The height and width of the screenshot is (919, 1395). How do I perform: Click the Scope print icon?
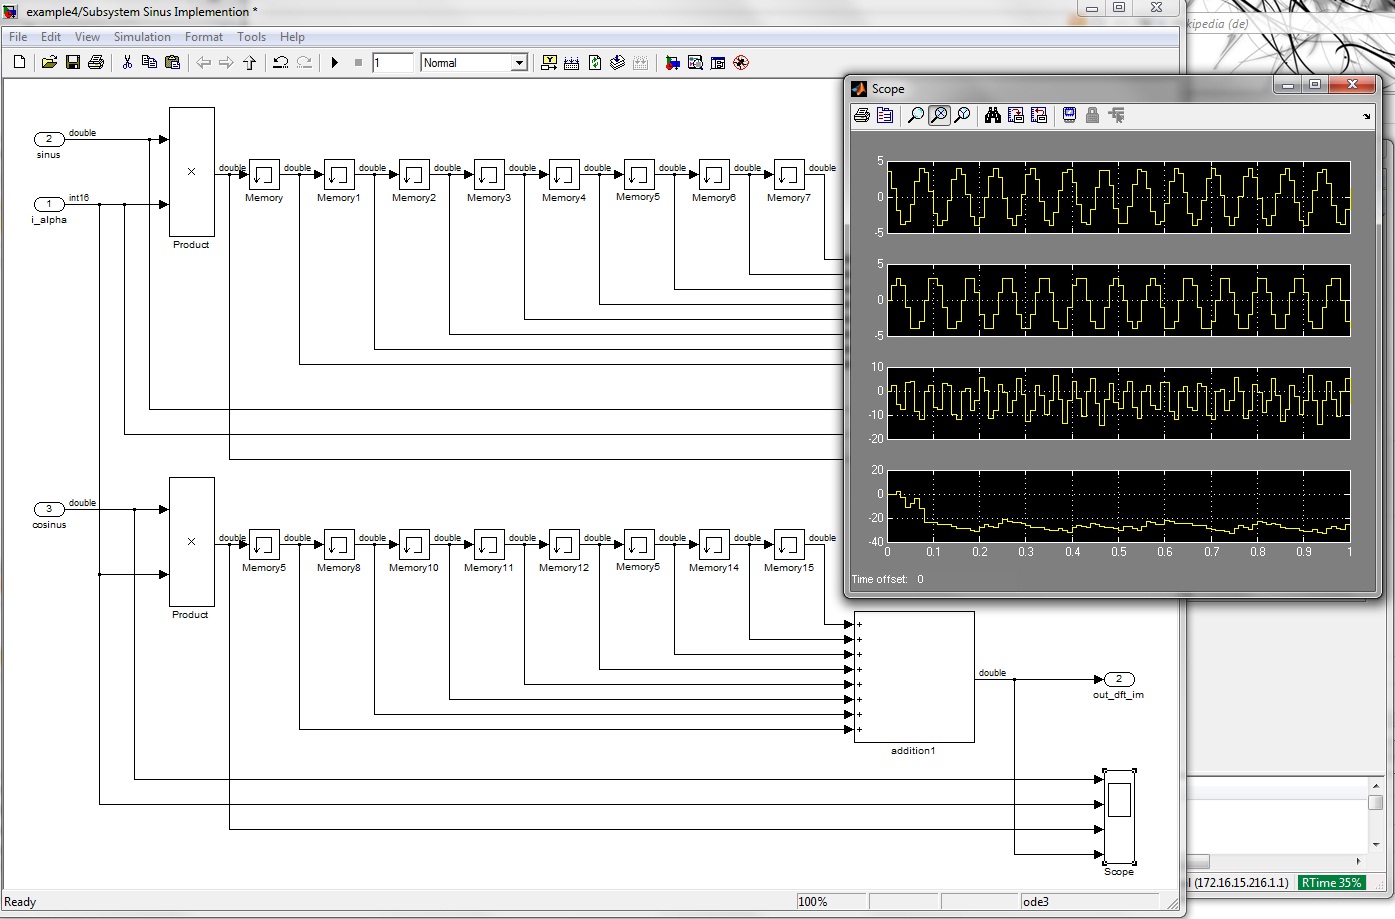coord(862,116)
